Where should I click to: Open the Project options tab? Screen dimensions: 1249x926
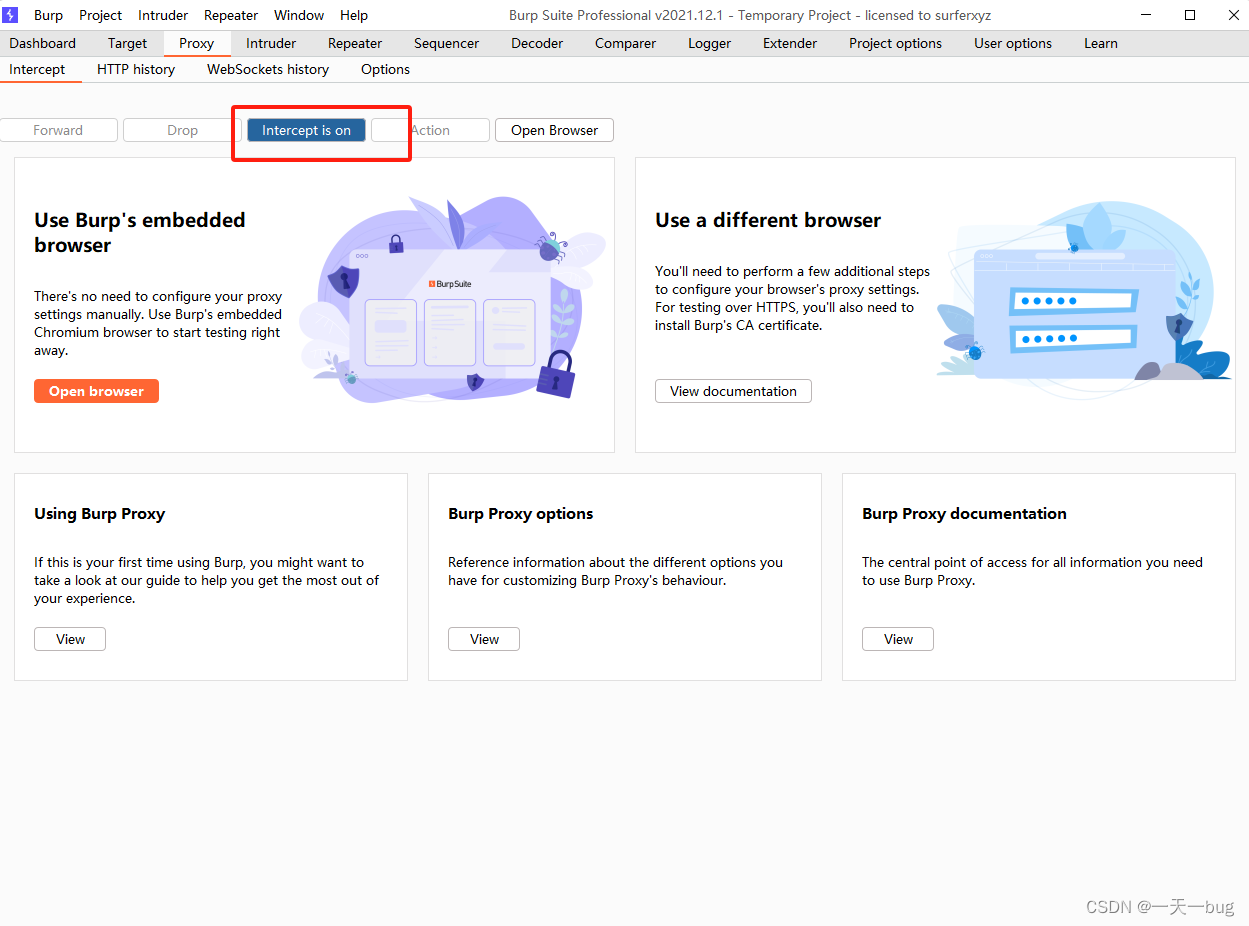tap(896, 43)
